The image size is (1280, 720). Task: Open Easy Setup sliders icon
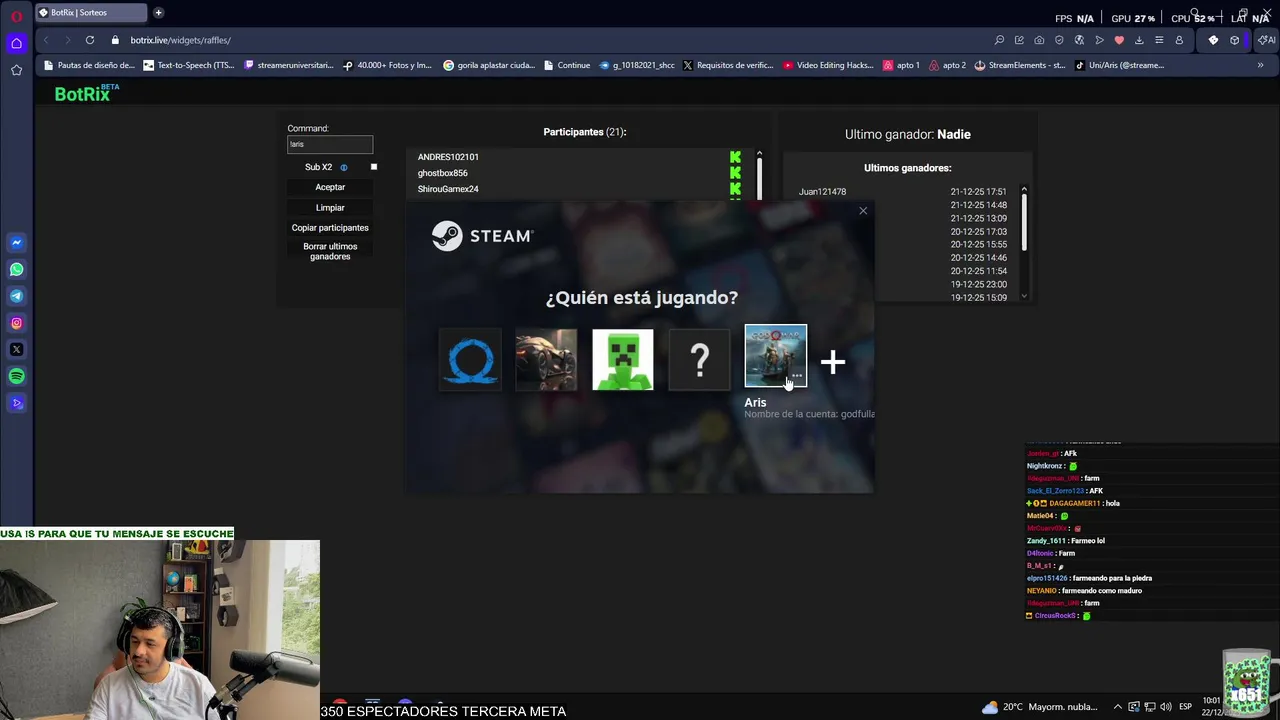pos(1159,40)
